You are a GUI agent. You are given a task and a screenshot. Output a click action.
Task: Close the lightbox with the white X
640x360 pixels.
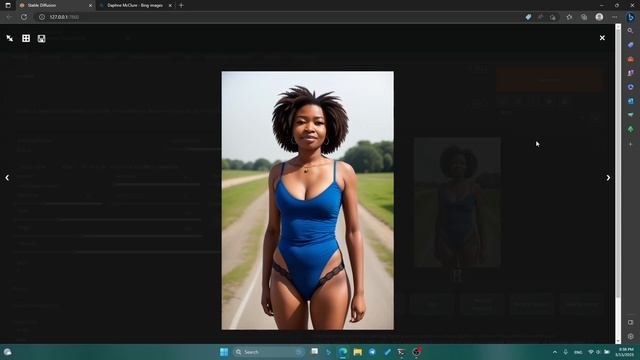pos(602,38)
